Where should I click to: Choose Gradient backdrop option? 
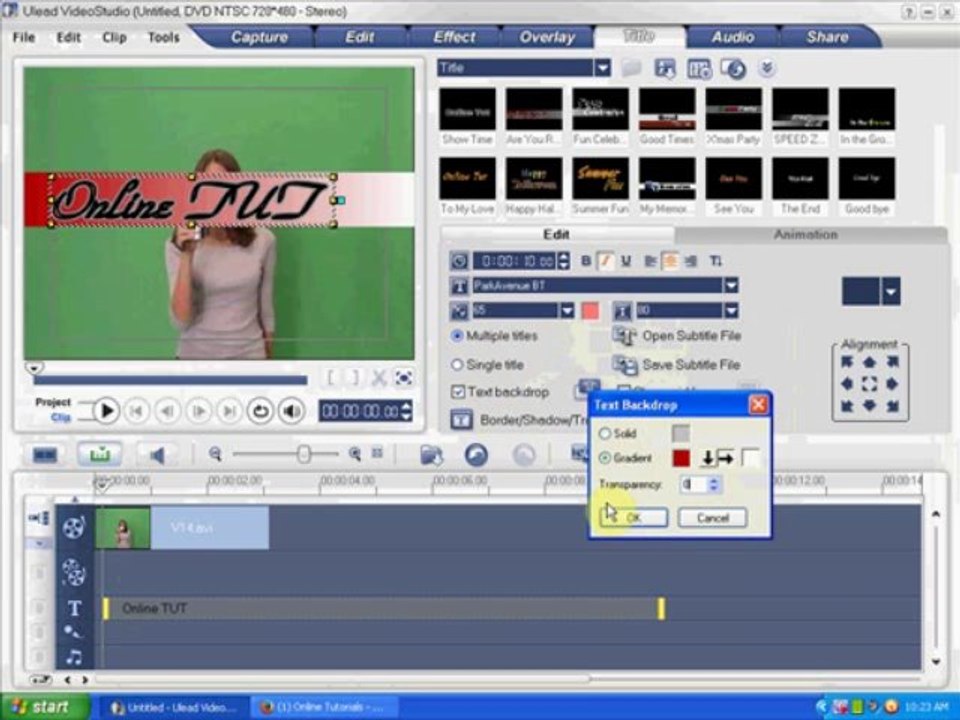605,458
